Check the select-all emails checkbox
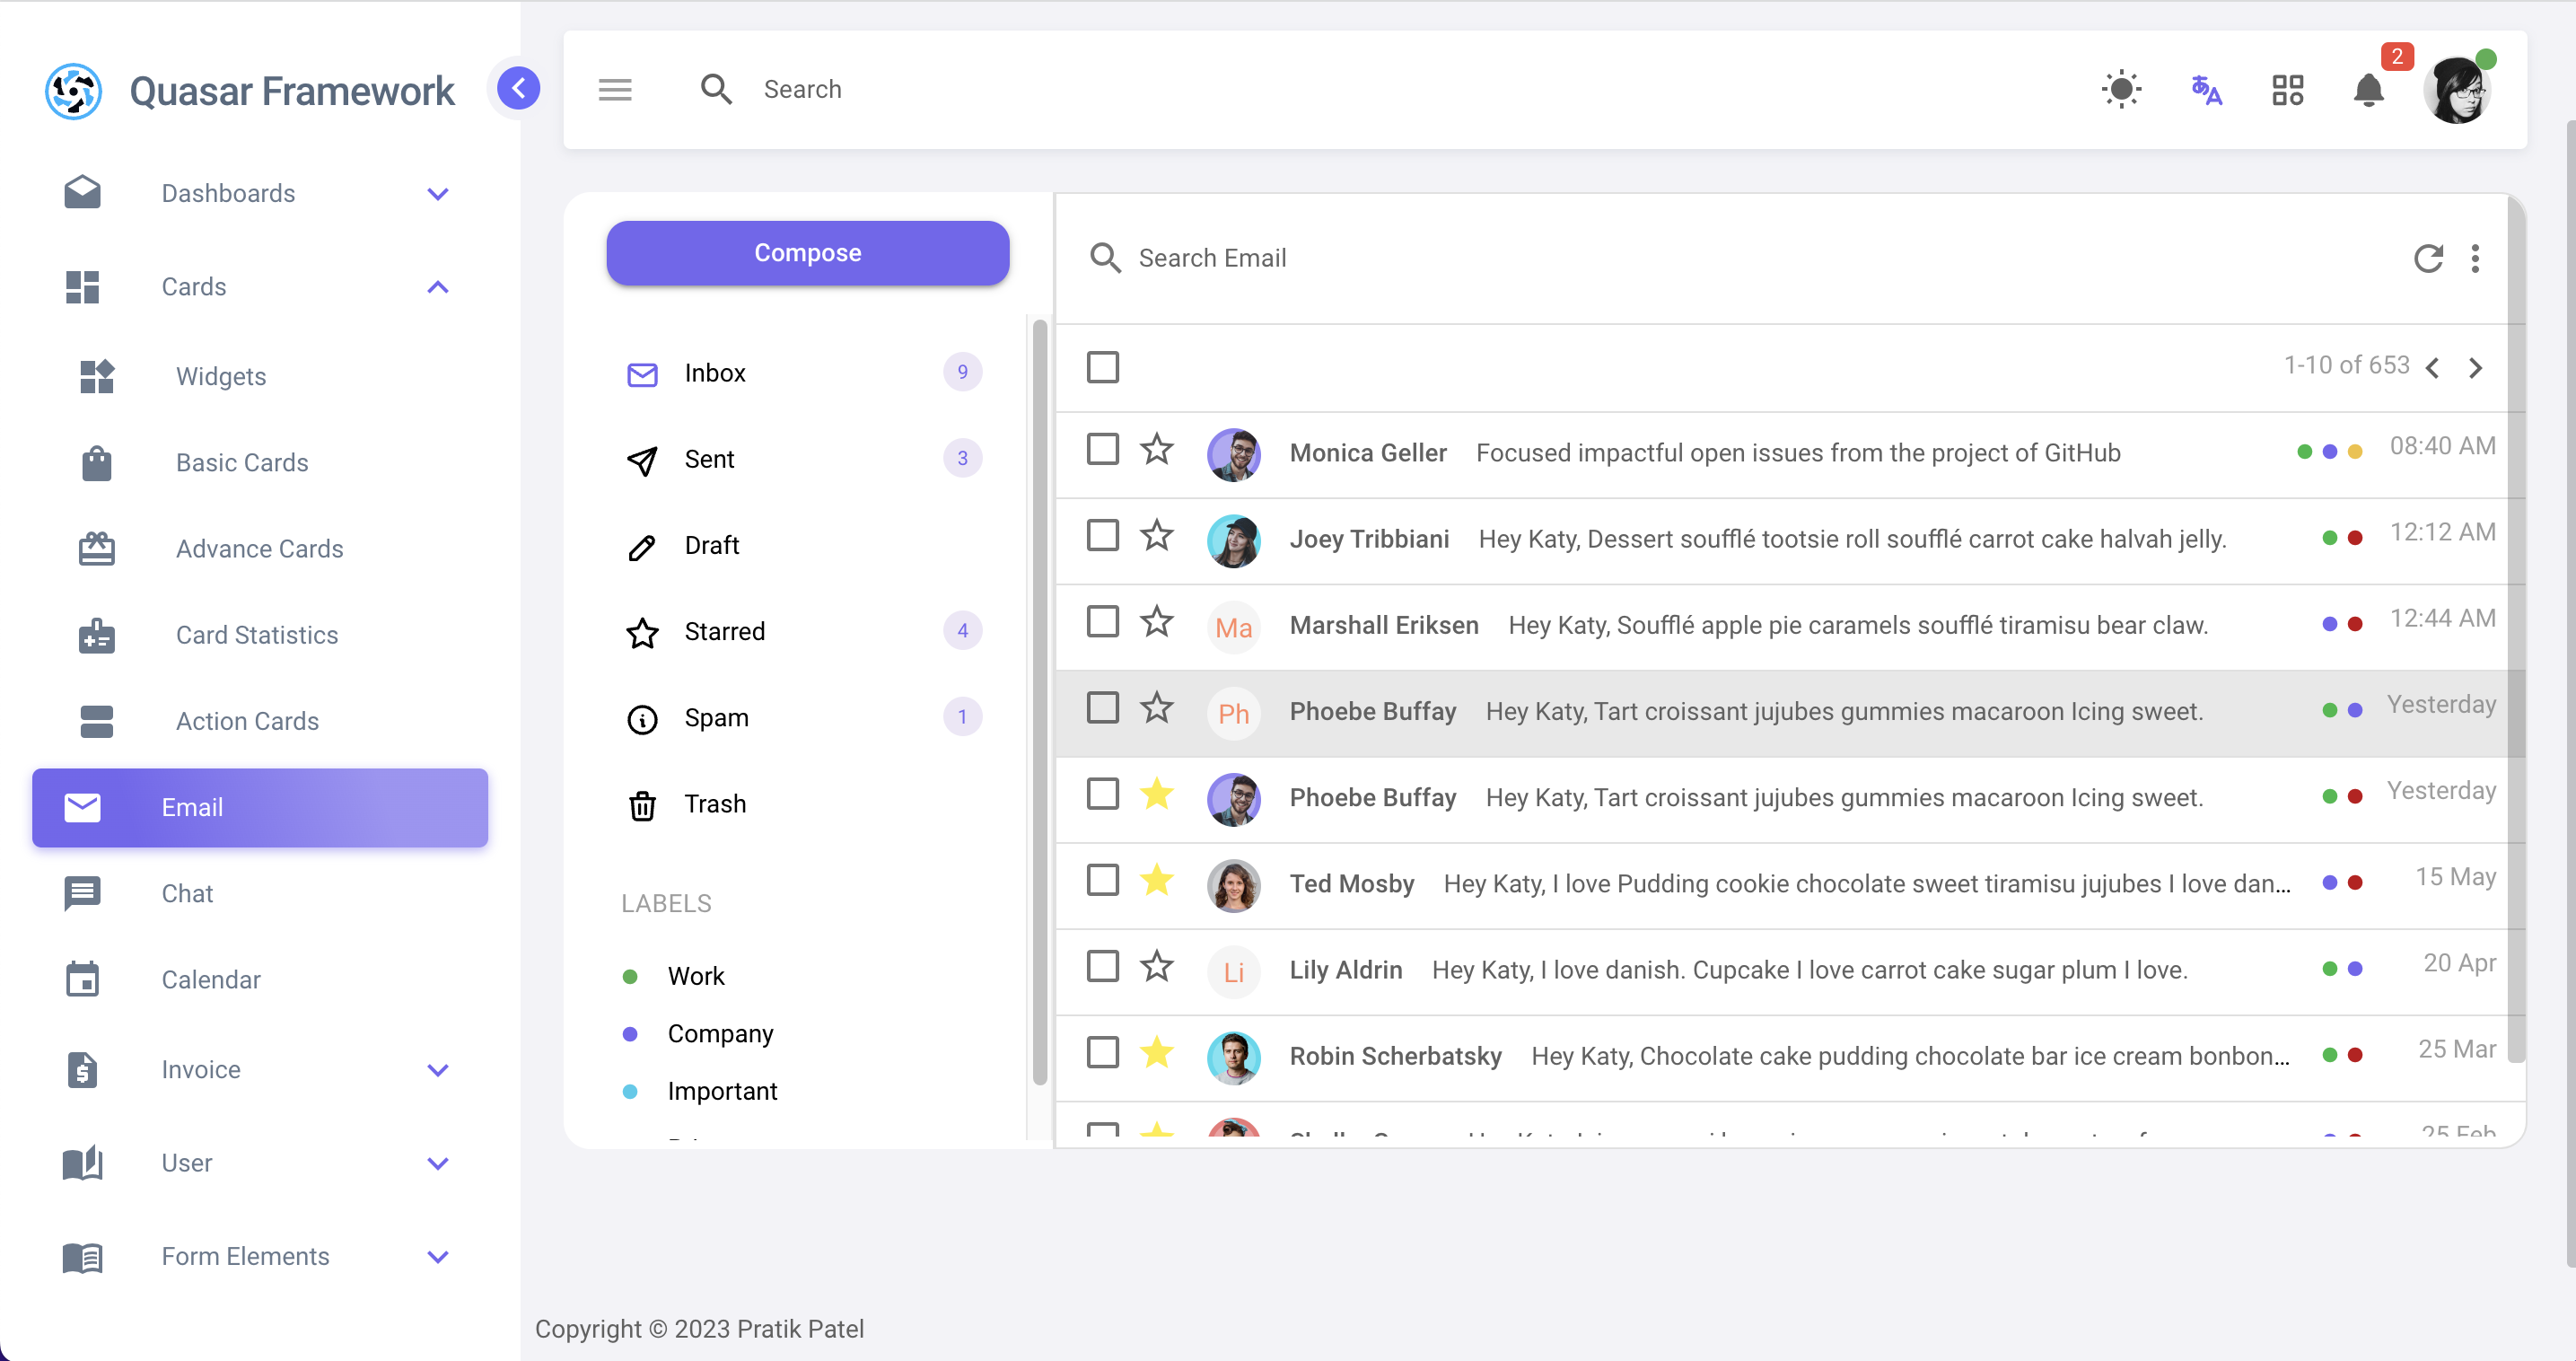Screen dimensions: 2576x1361 pyautogui.click(x=1102, y=367)
